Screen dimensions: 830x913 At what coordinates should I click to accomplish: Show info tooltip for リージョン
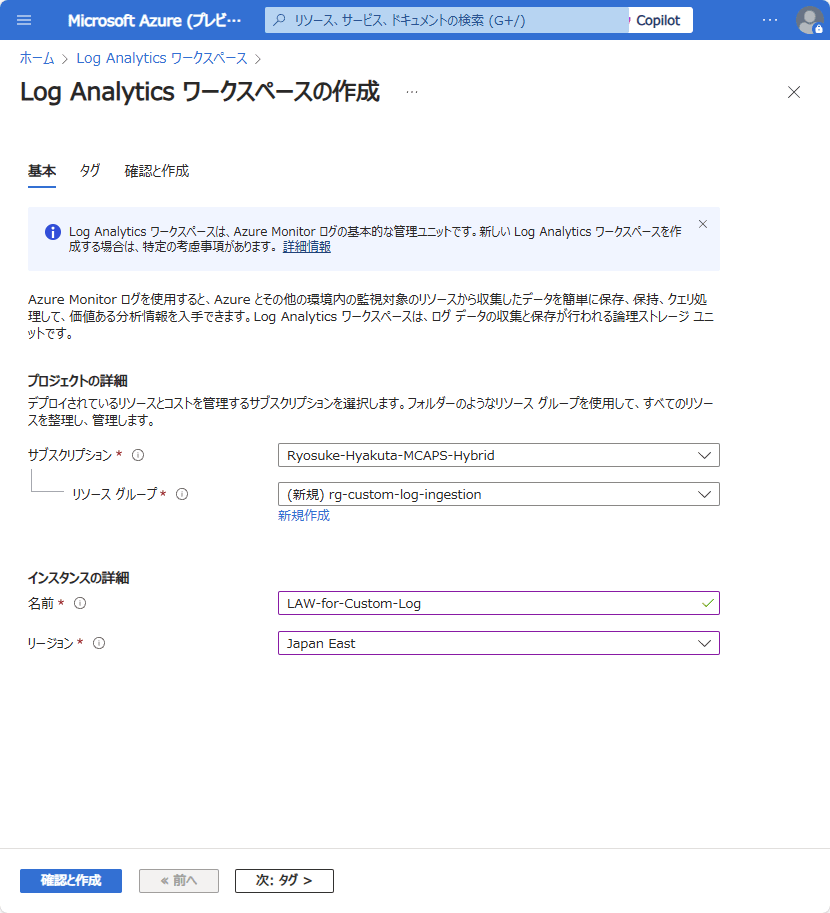coord(100,643)
